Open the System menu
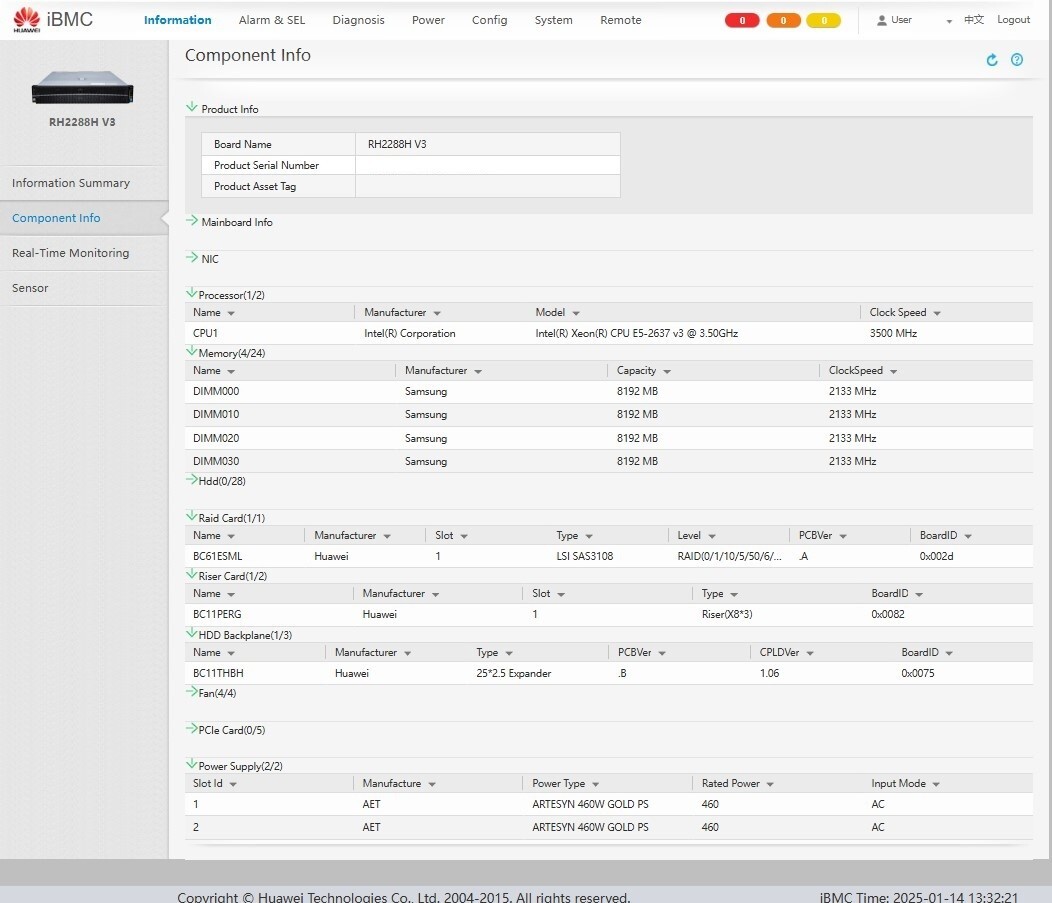1052x903 pixels. click(554, 20)
